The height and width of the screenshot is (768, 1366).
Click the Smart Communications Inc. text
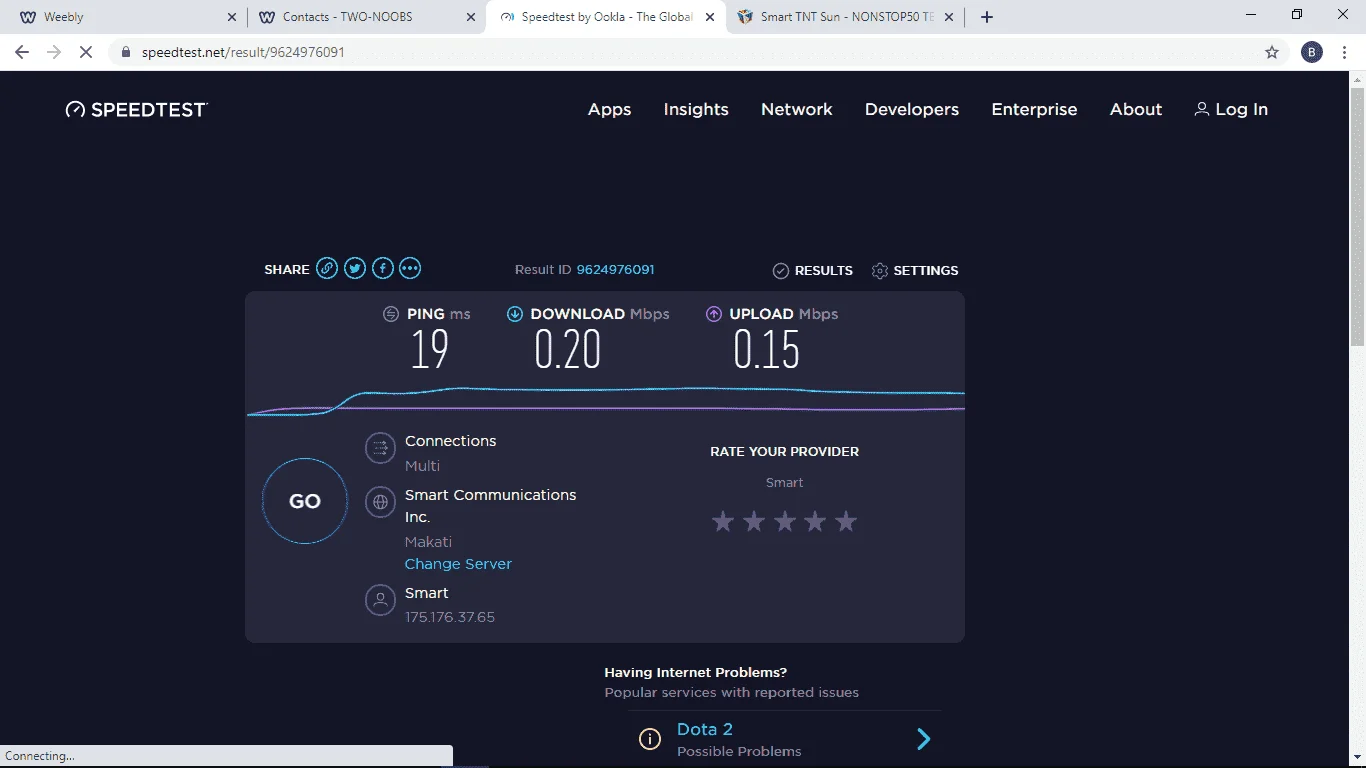coord(491,506)
